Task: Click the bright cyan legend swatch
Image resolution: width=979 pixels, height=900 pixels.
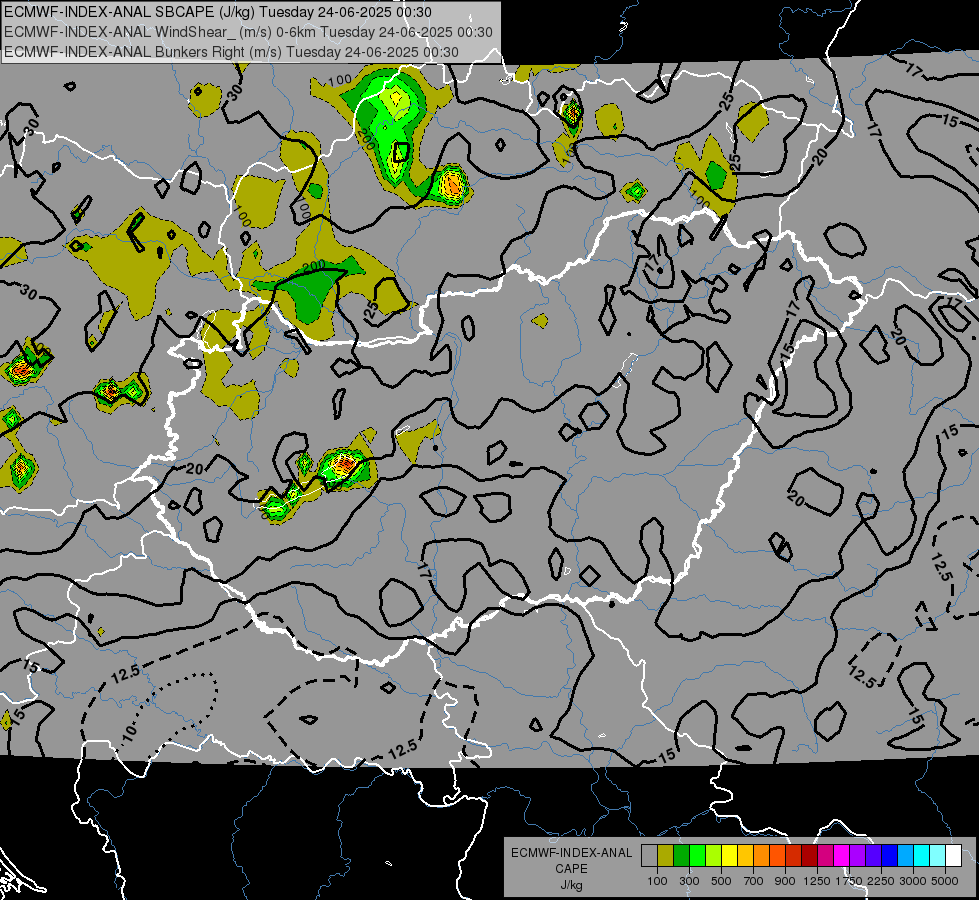Action: click(x=921, y=855)
